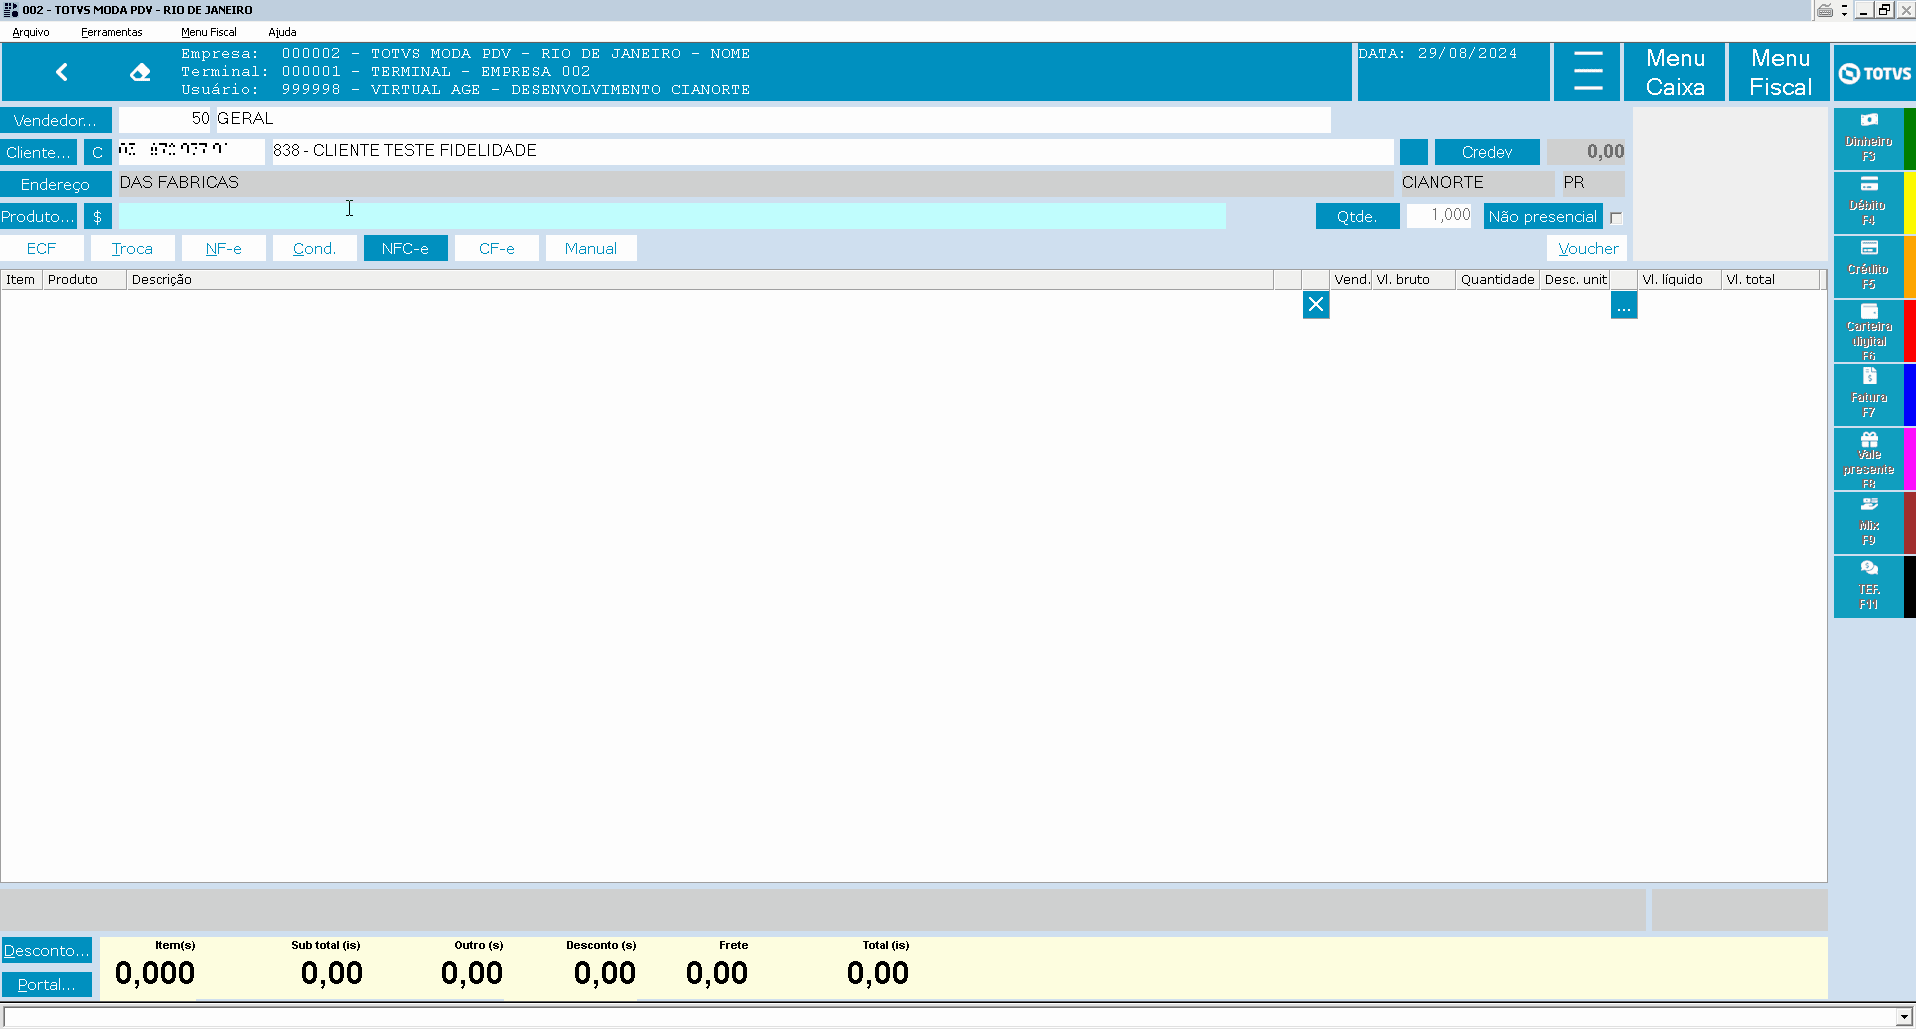
Task: Select the Manual document type
Action: point(591,248)
